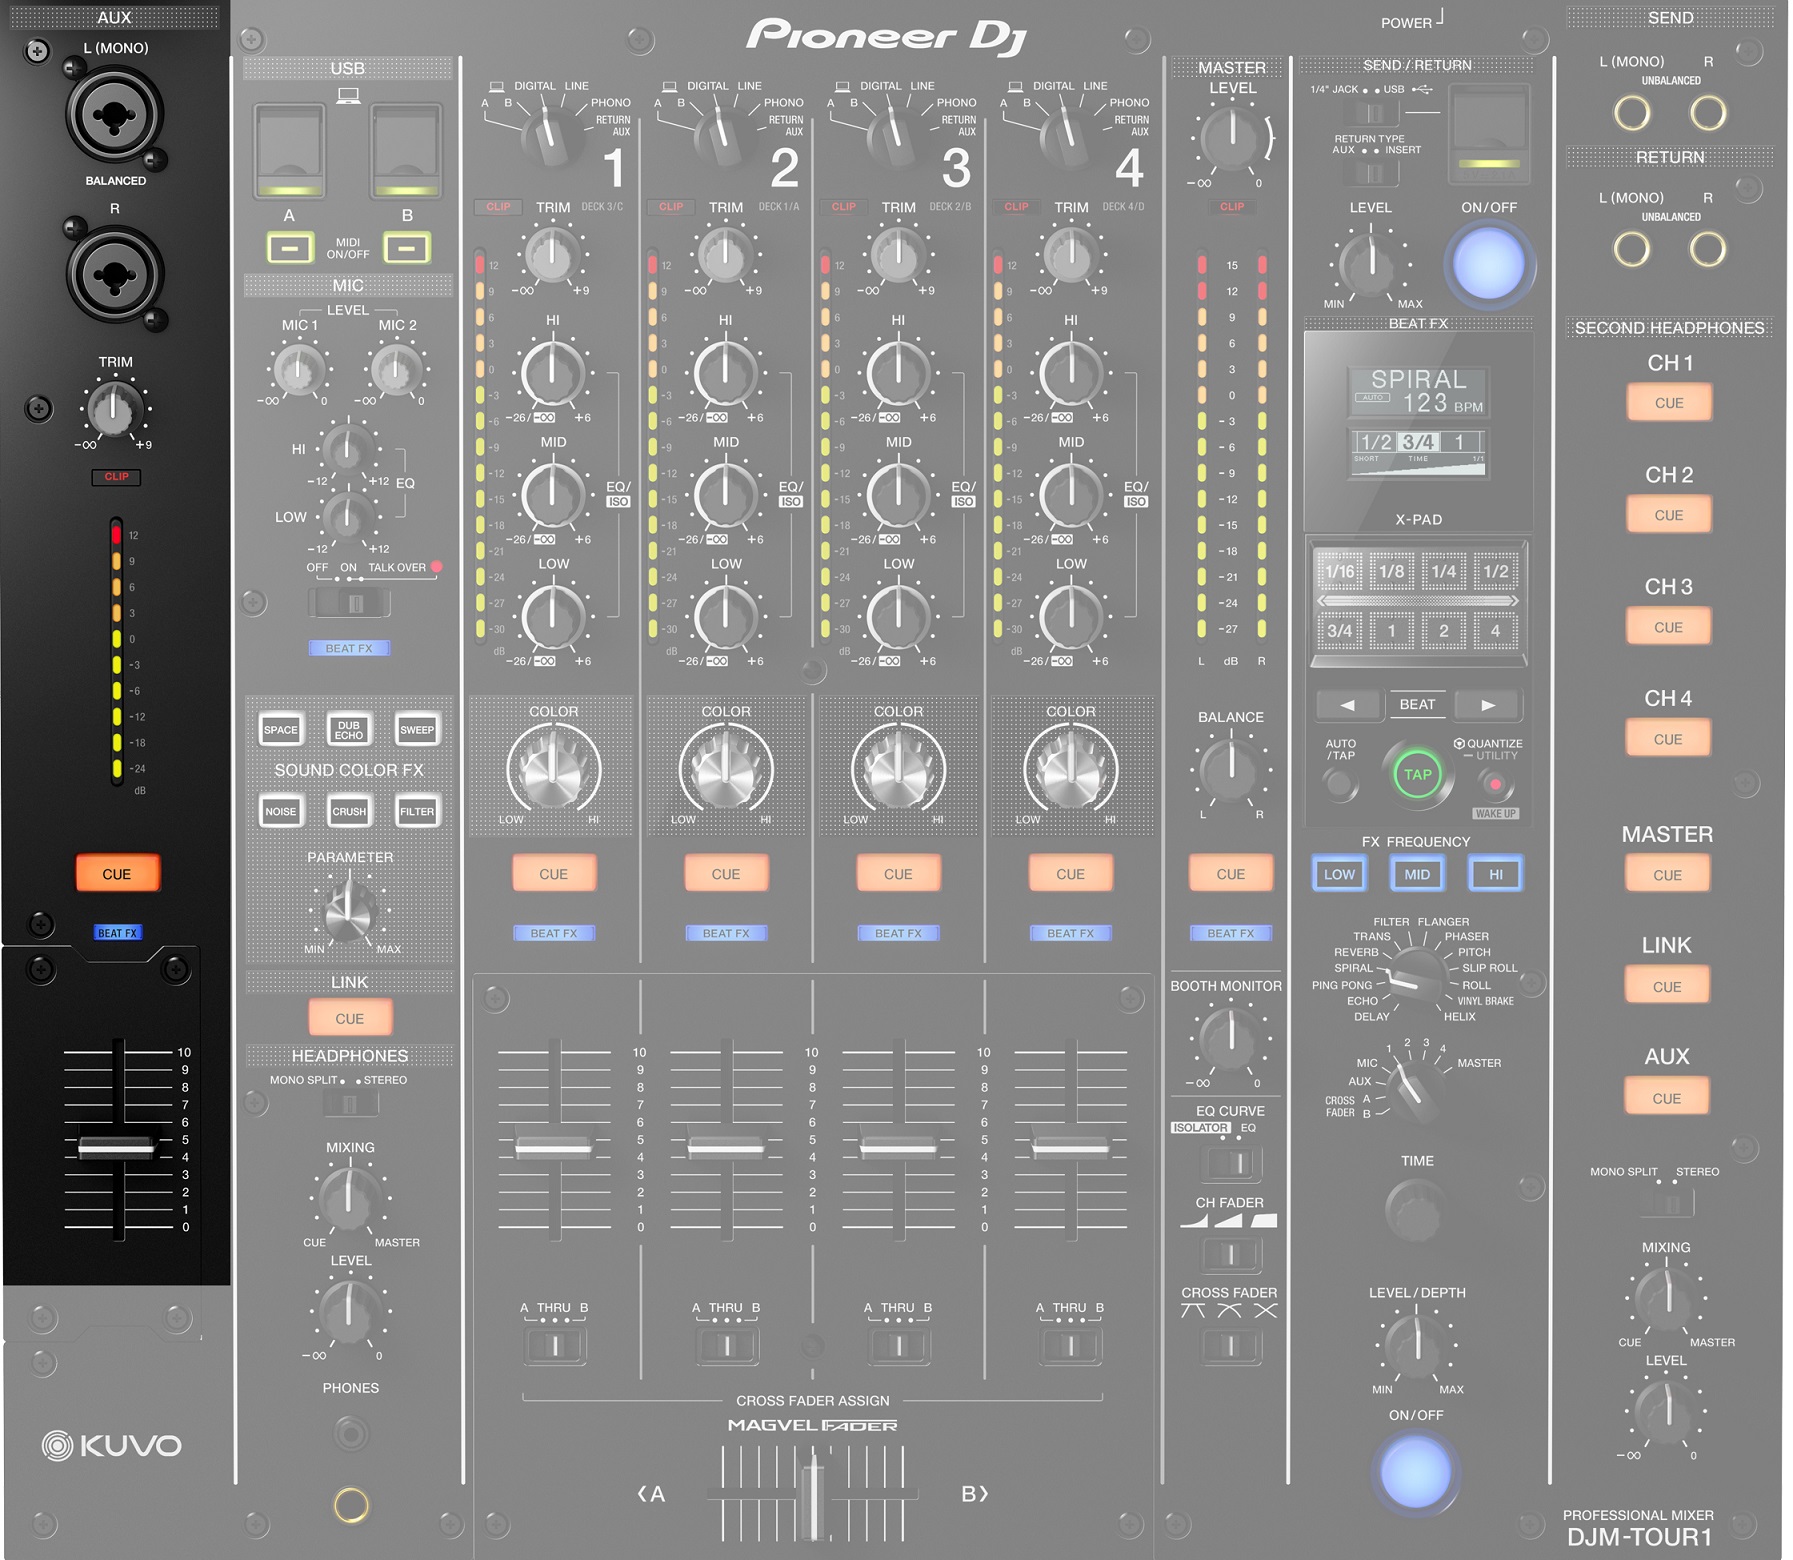Image resolution: width=1793 pixels, height=1560 pixels.
Task: Click channel 4 LOW EQ knob
Action: coord(1070,616)
